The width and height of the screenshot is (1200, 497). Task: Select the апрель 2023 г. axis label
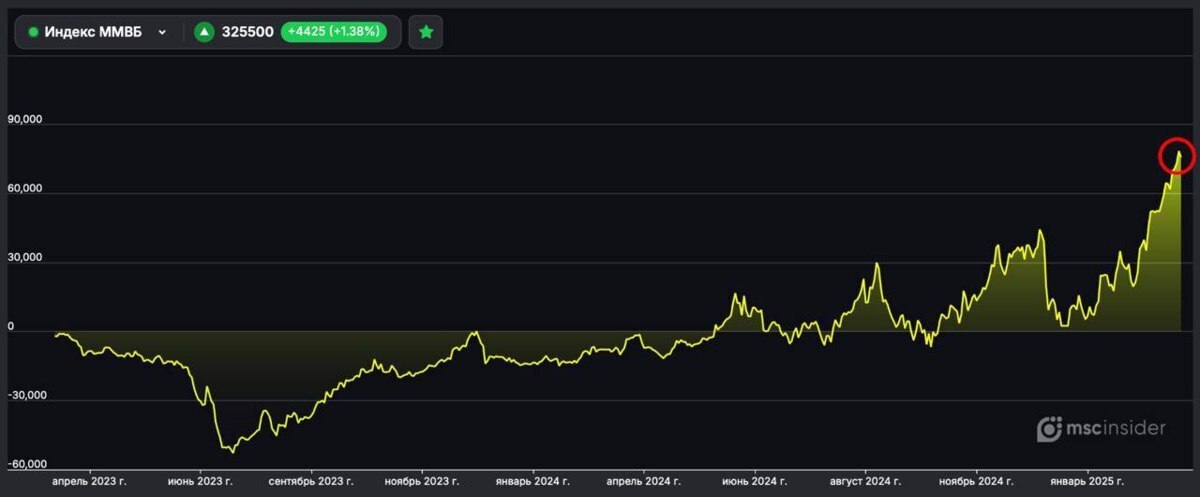pos(89,481)
